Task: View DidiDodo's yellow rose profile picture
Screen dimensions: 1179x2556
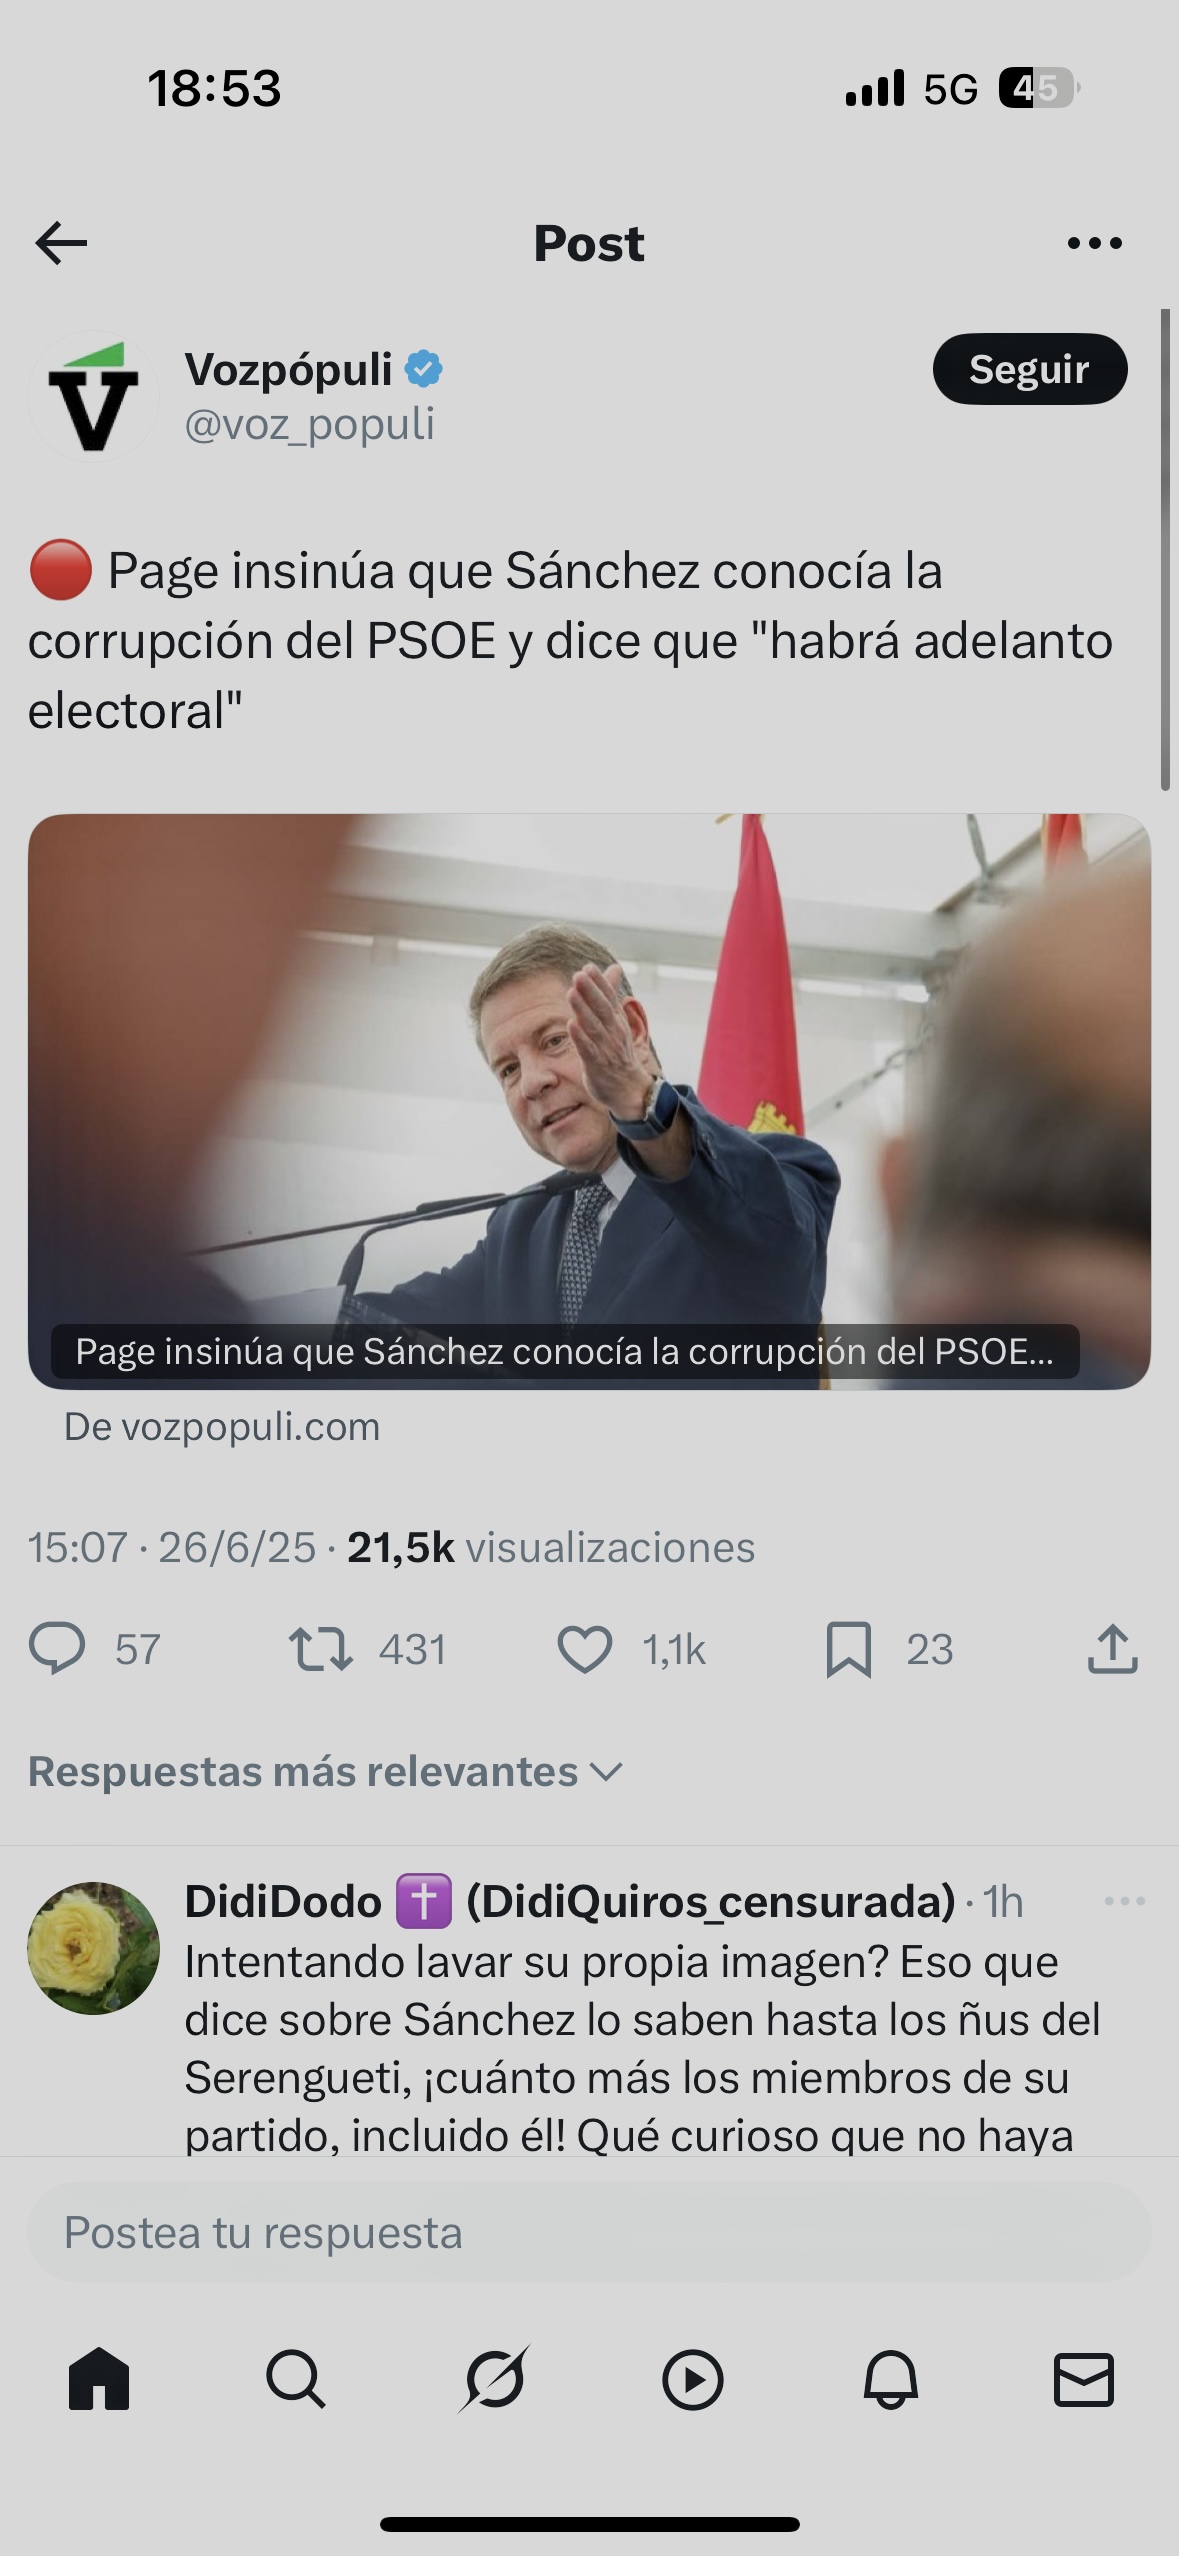Action: [93, 1948]
